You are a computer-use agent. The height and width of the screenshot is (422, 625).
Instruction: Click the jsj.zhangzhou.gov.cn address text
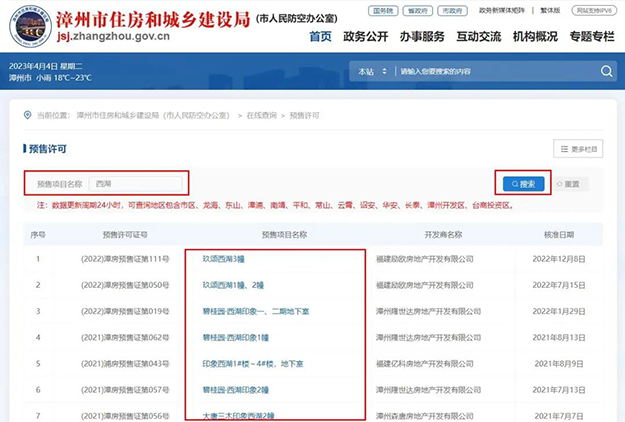click(113, 36)
